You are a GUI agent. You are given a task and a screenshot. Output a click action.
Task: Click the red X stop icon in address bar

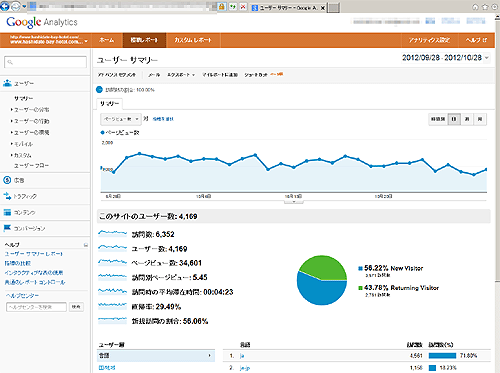point(243,6)
